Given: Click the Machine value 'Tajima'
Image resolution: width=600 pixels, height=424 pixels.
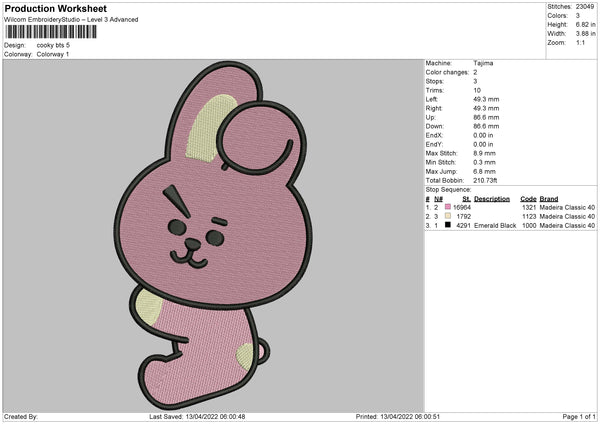Looking at the screenshot, I should pos(483,63).
